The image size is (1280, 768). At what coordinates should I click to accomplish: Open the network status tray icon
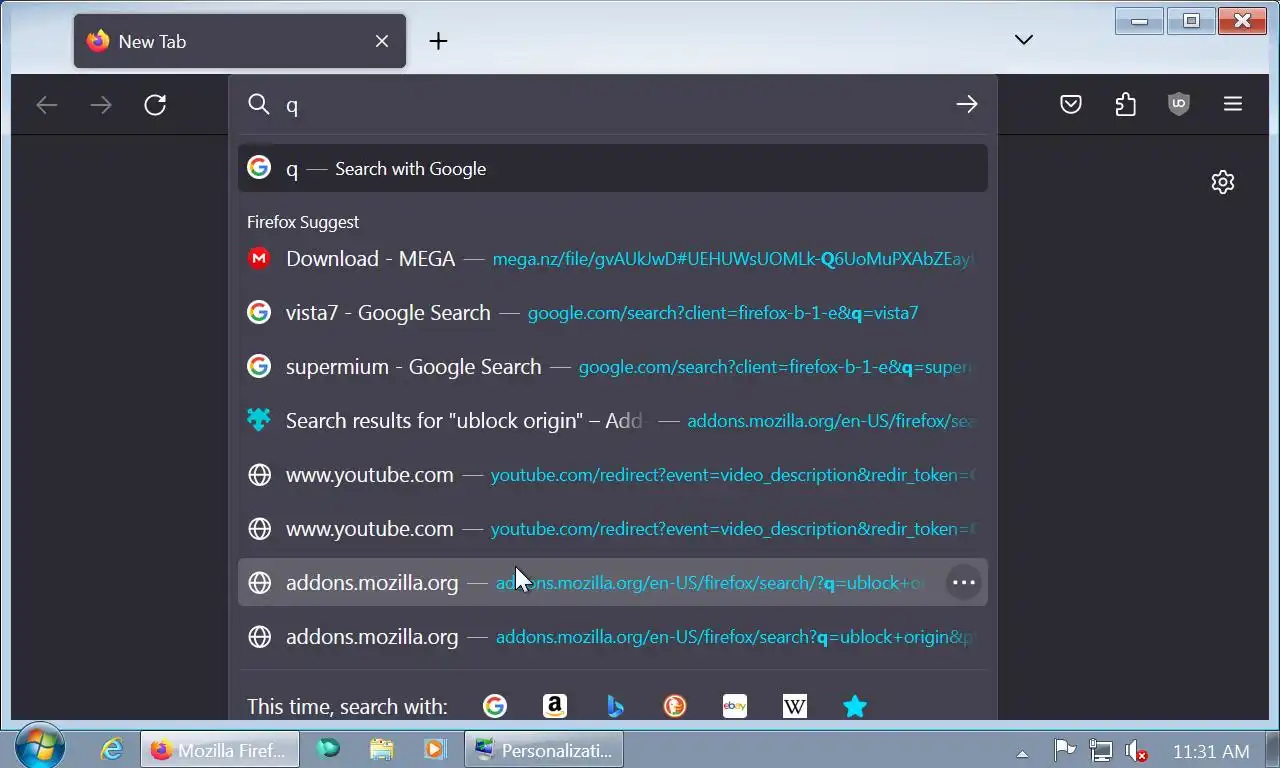1100,750
